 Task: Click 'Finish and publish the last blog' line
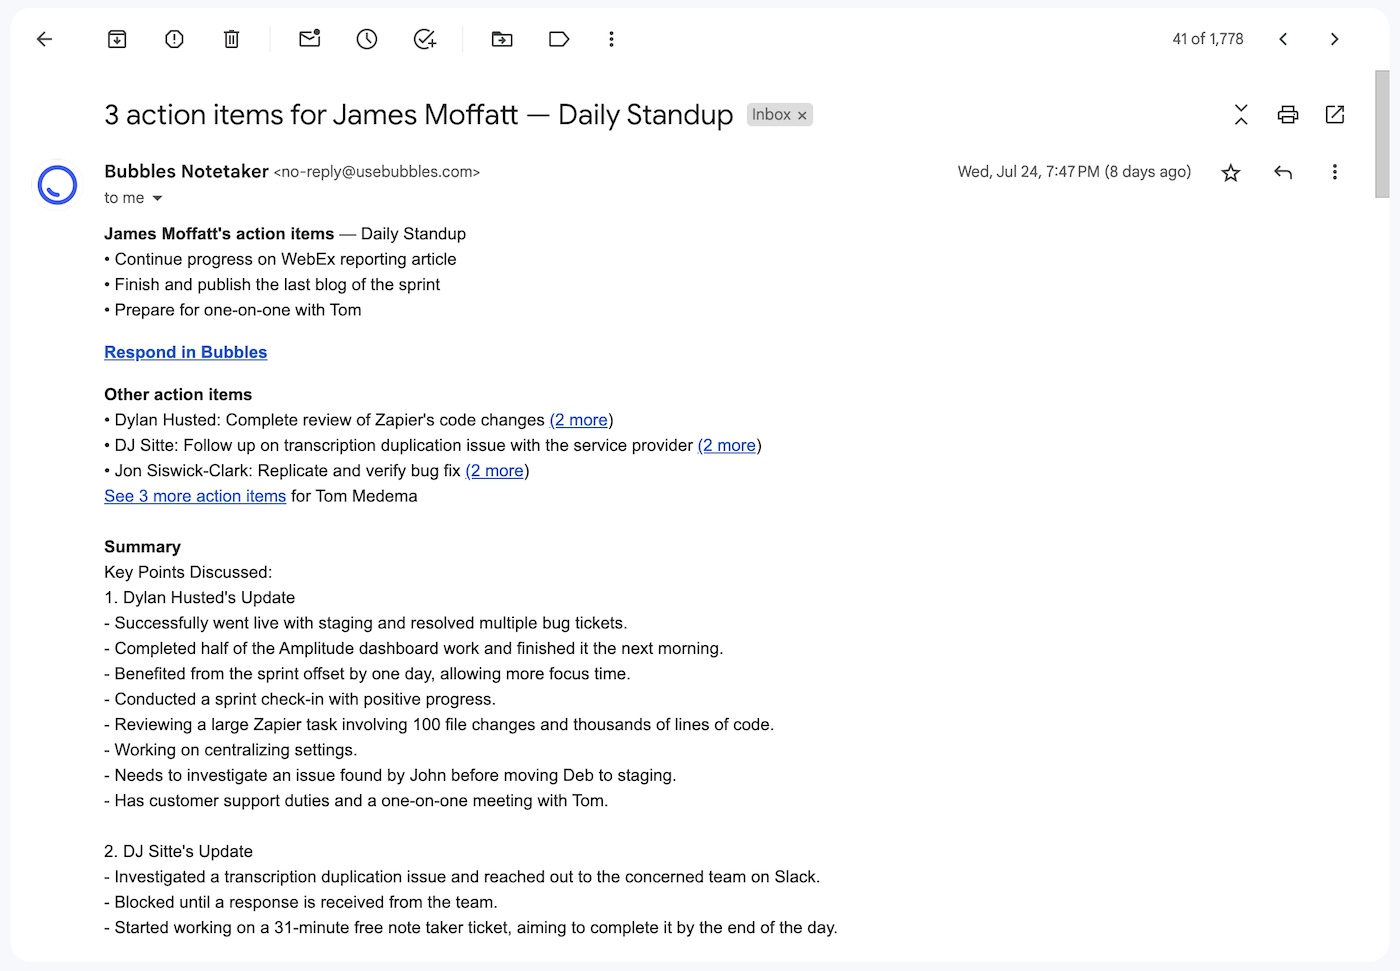point(277,284)
